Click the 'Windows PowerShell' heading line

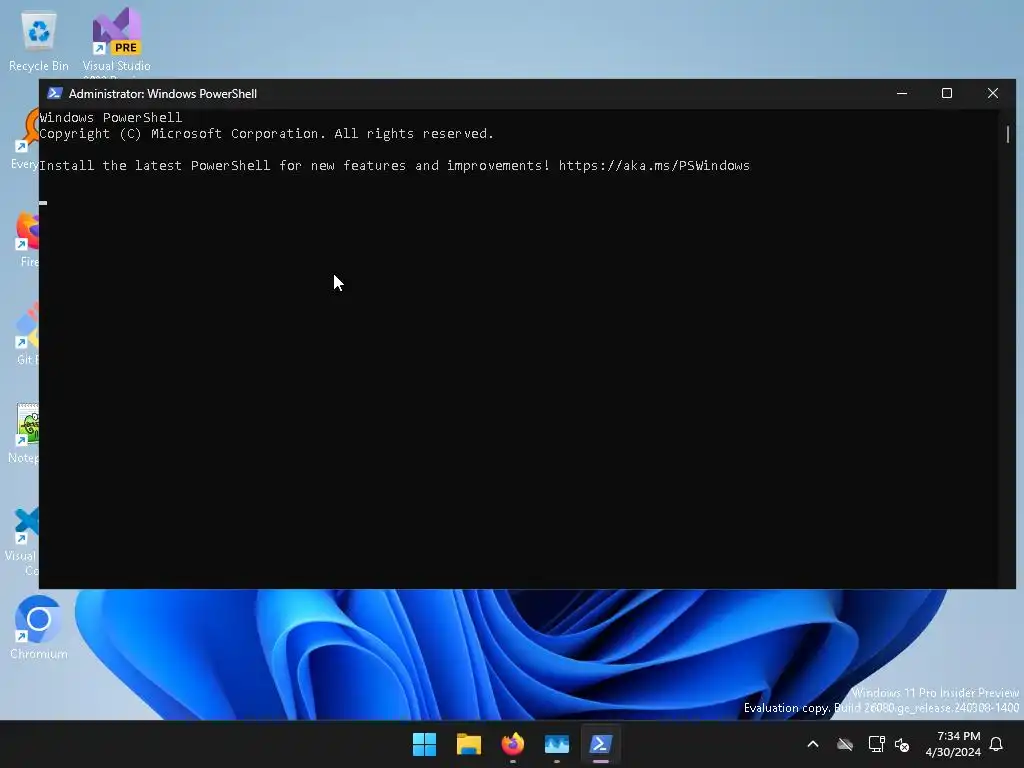point(111,118)
